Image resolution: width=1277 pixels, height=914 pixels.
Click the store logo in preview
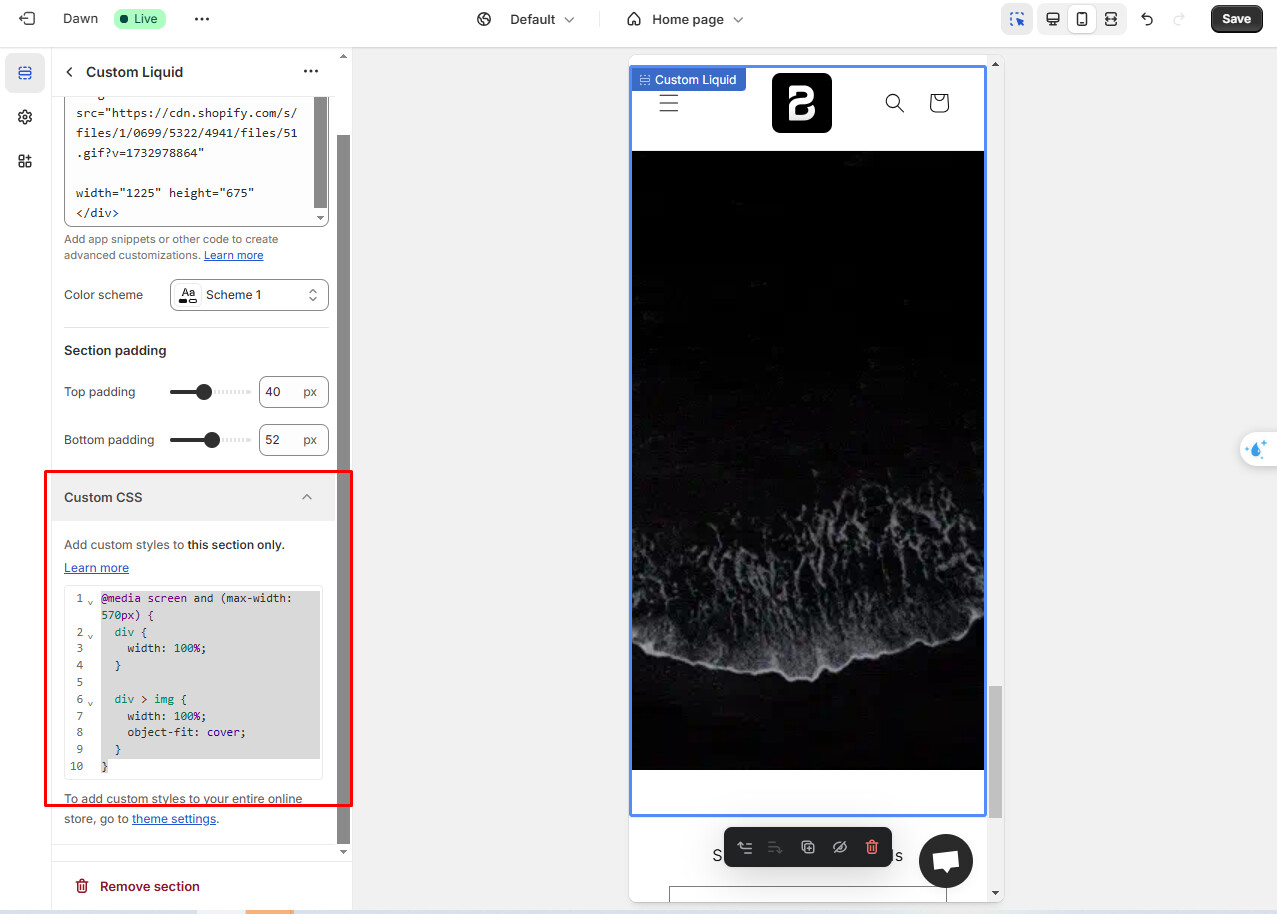802,103
